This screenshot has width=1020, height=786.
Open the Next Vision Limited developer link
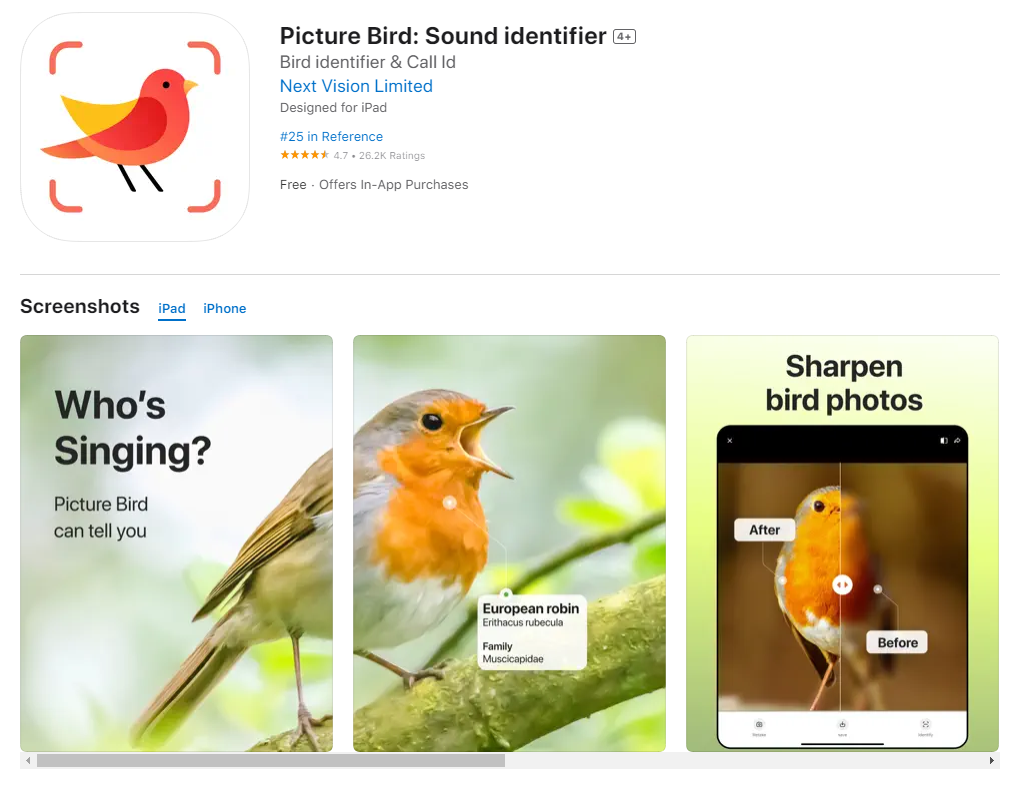click(356, 86)
